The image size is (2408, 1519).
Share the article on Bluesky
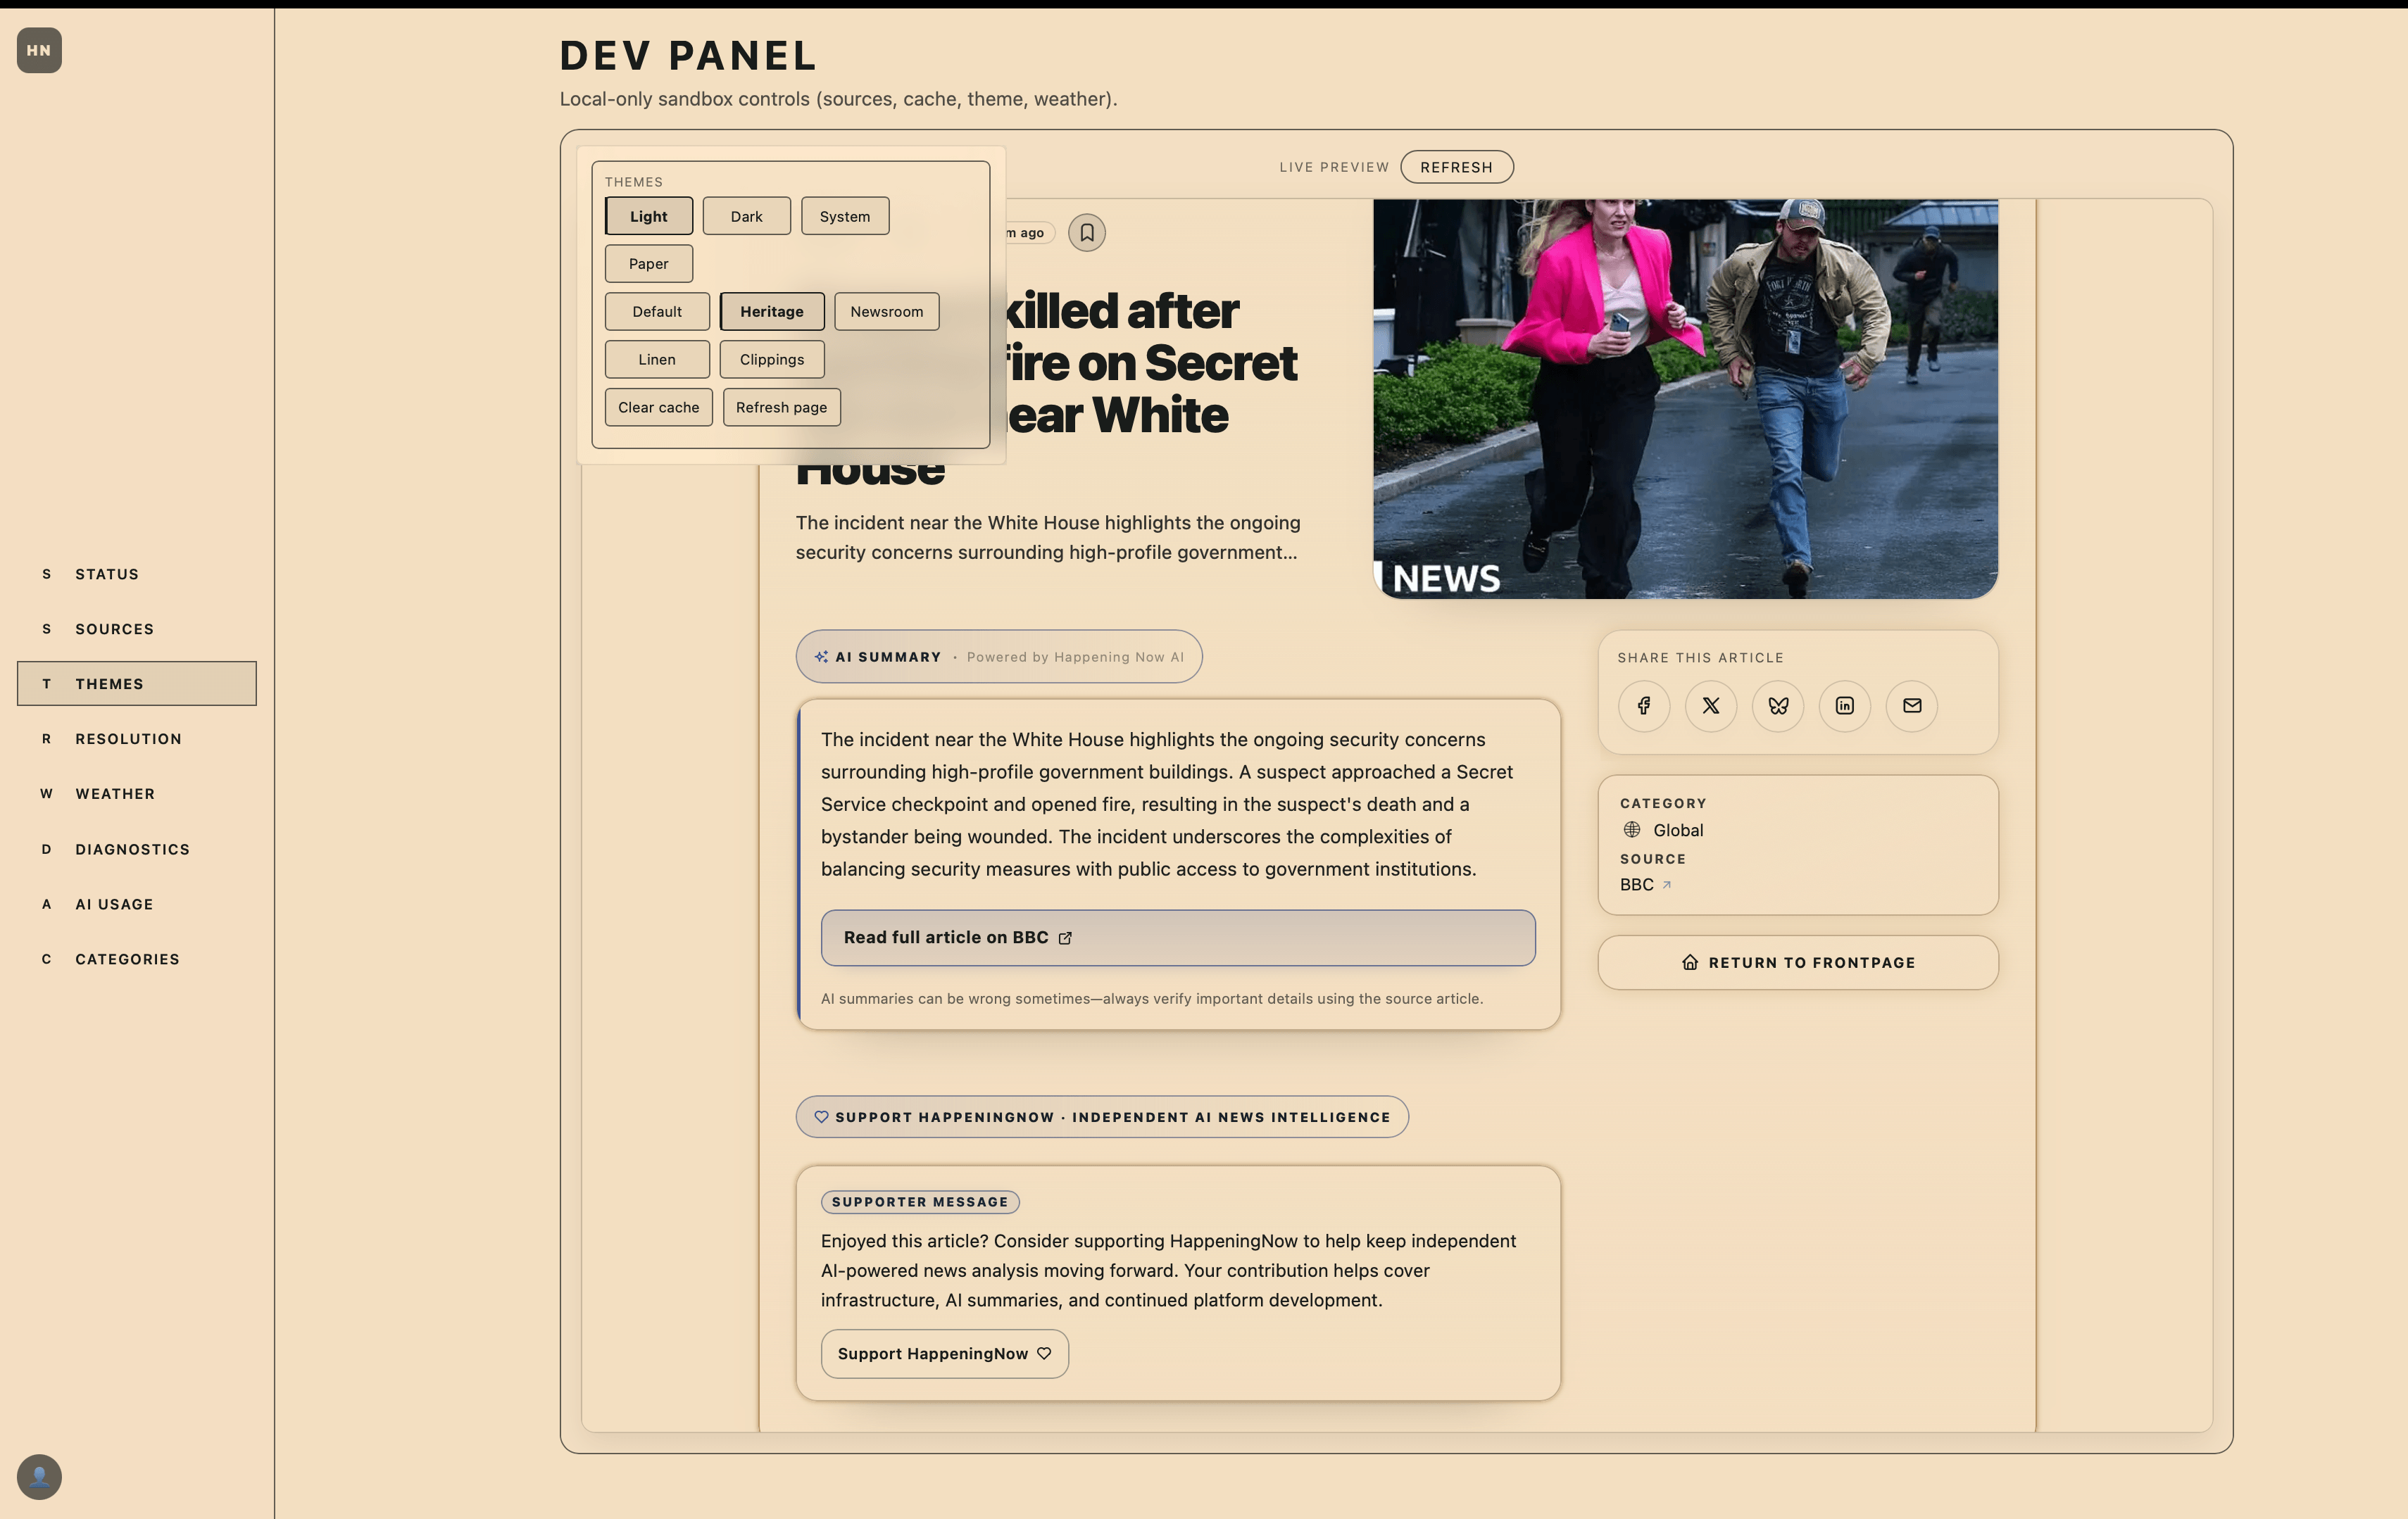(x=1778, y=706)
